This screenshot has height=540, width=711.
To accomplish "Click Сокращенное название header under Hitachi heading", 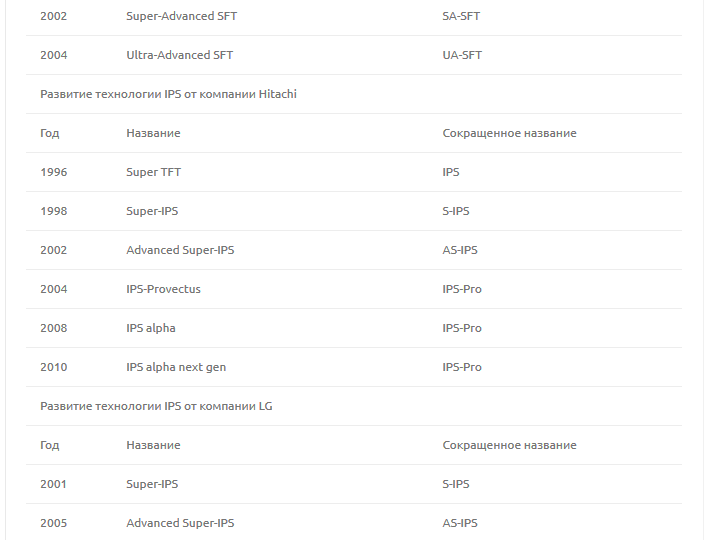I will coord(509,134).
